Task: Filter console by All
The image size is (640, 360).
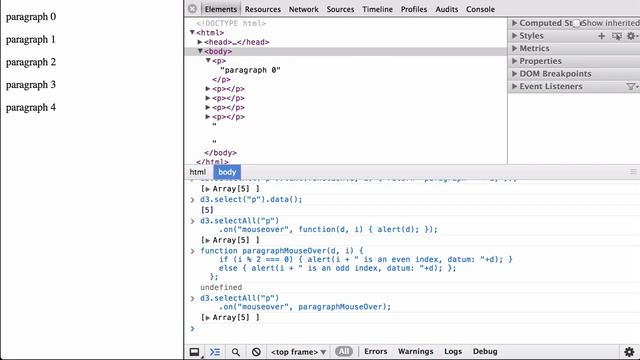Action: 344,351
